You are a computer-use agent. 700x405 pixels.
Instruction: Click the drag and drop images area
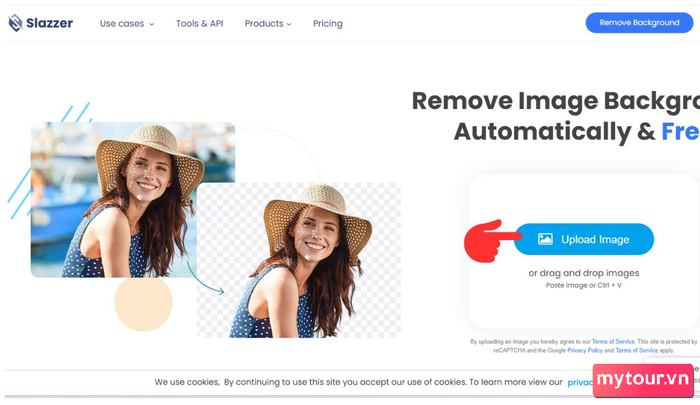tap(584, 273)
